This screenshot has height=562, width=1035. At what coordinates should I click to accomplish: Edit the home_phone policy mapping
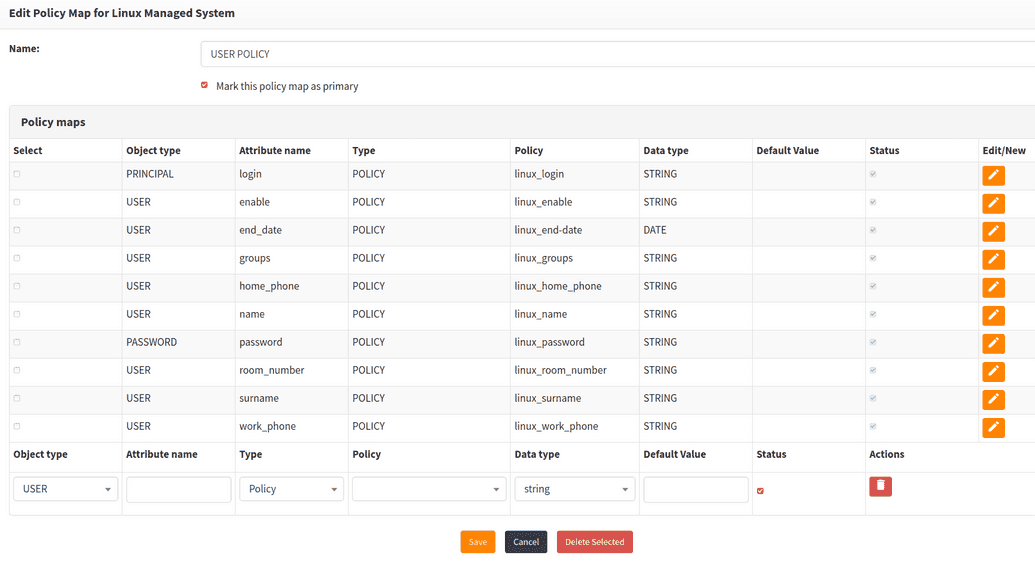pyautogui.click(x=993, y=287)
